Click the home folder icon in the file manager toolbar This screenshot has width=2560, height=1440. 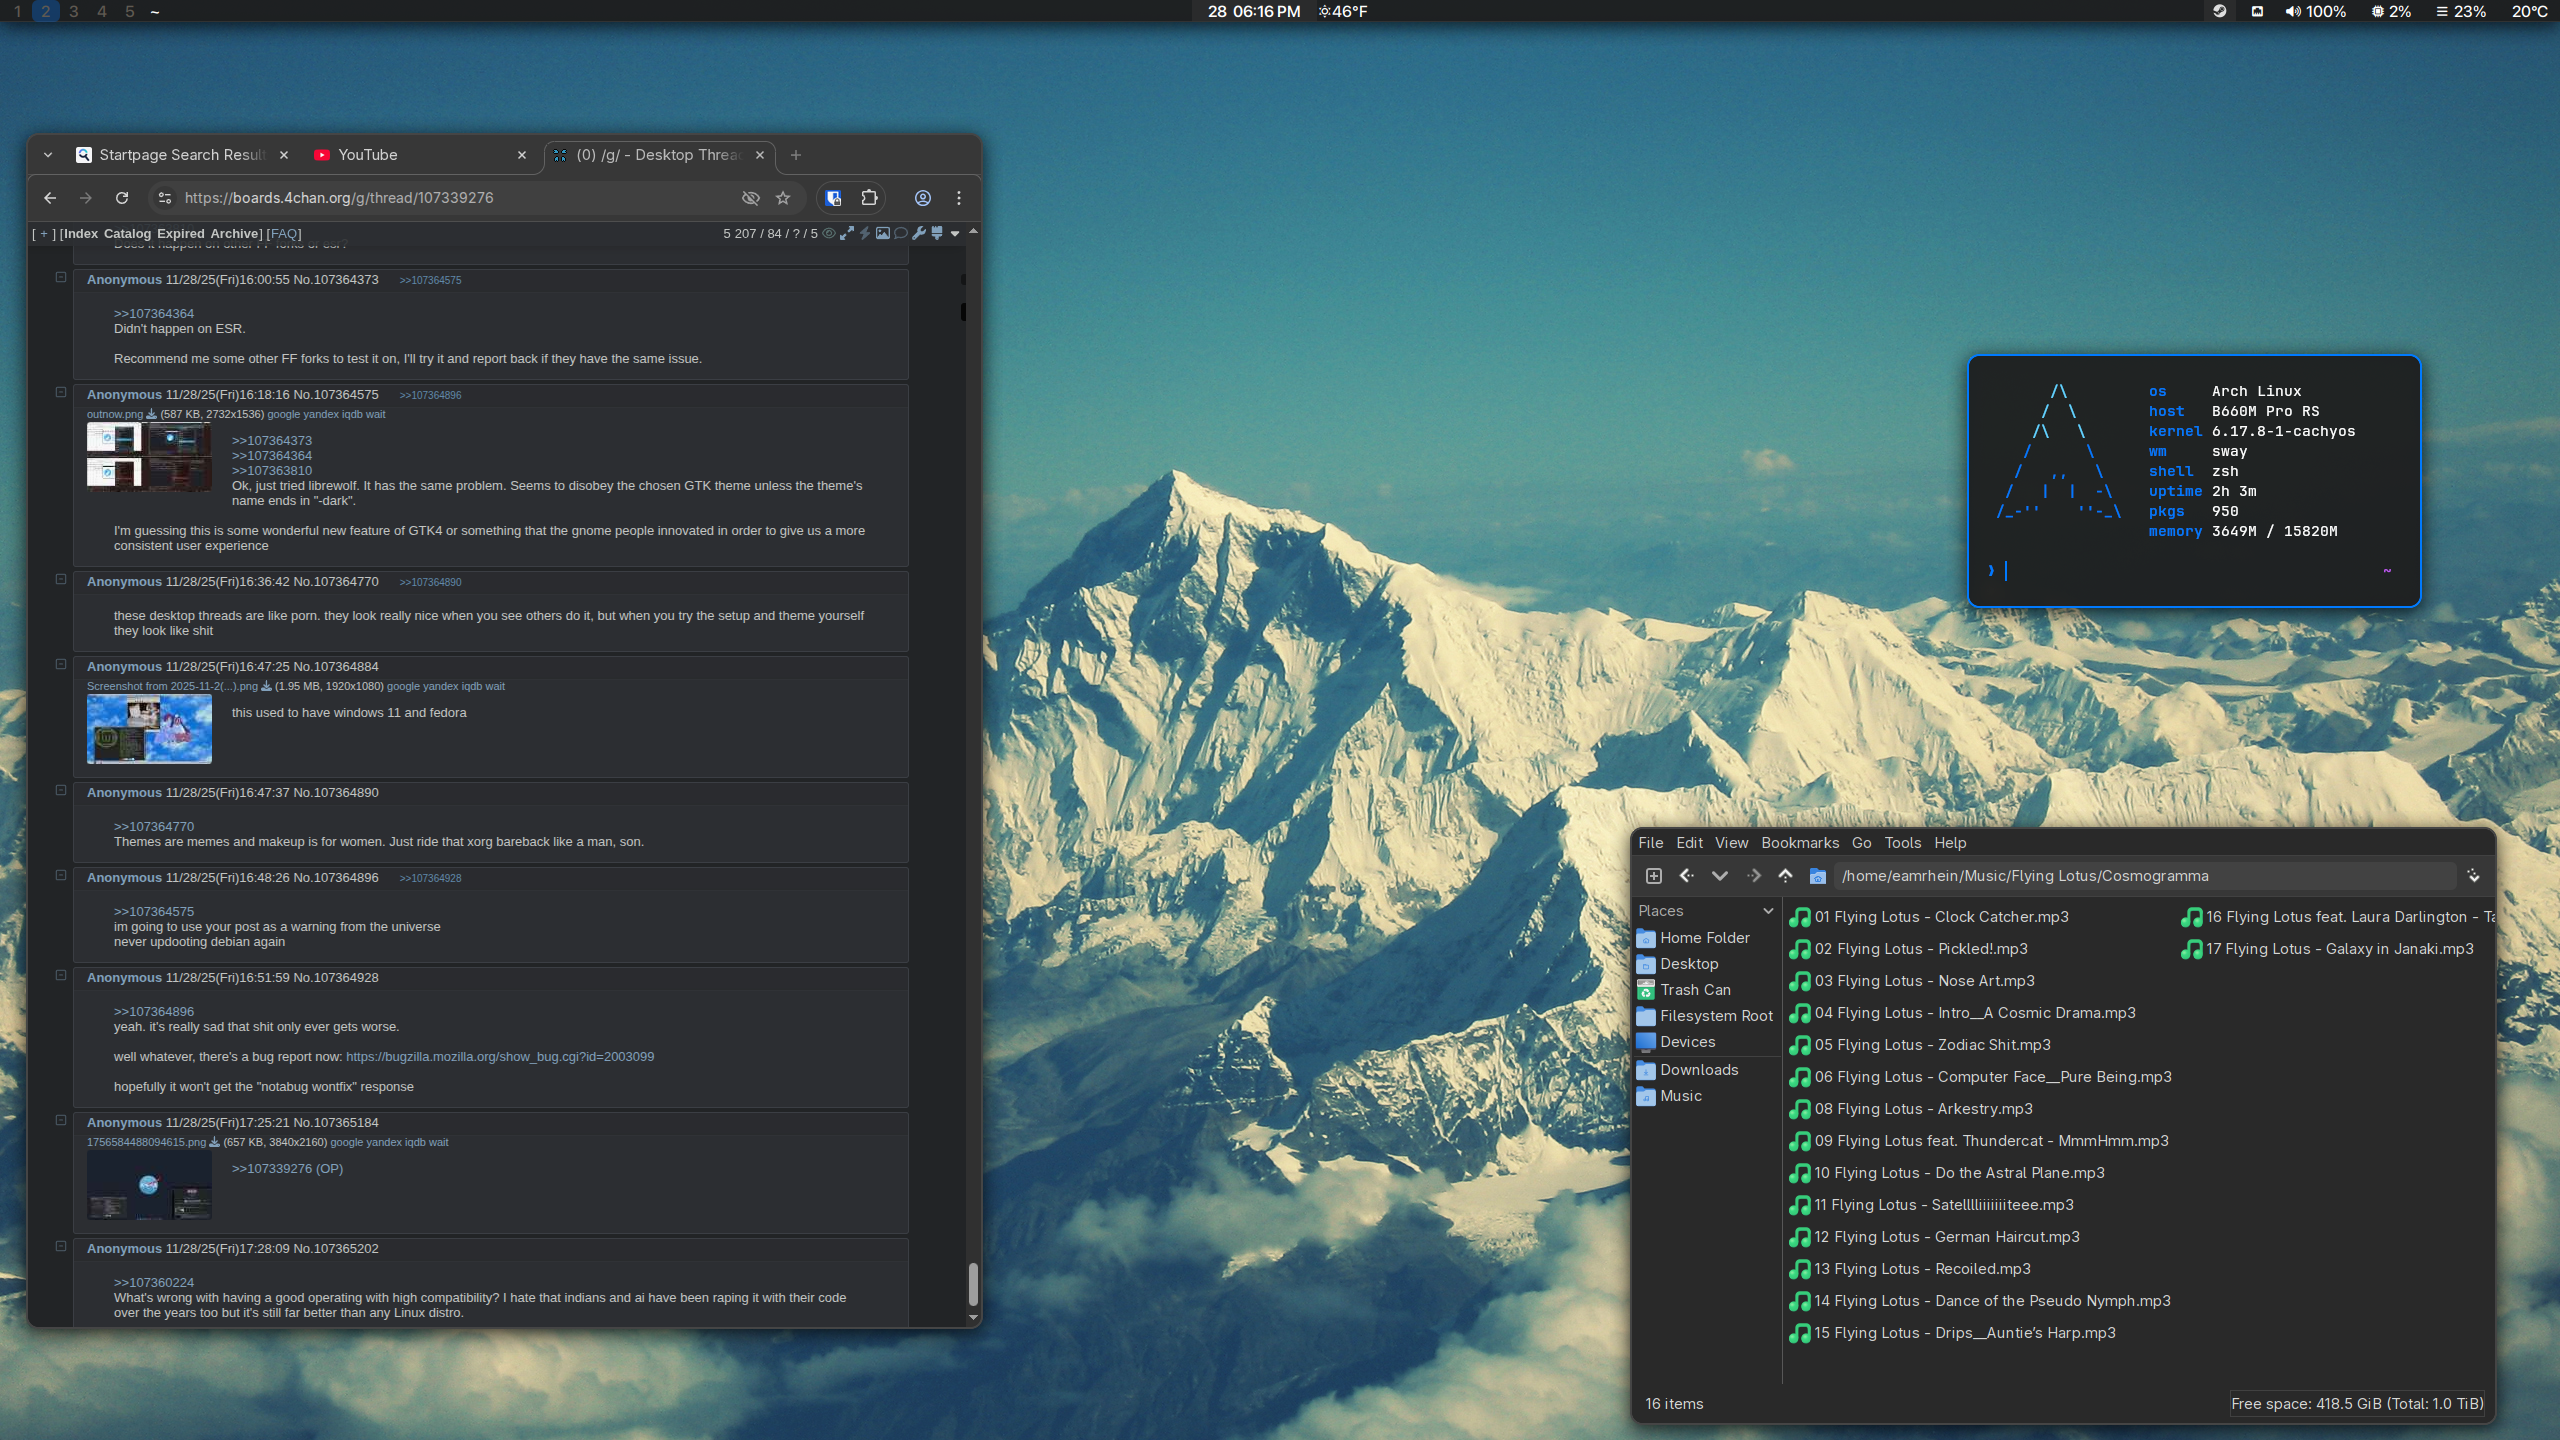[1818, 876]
